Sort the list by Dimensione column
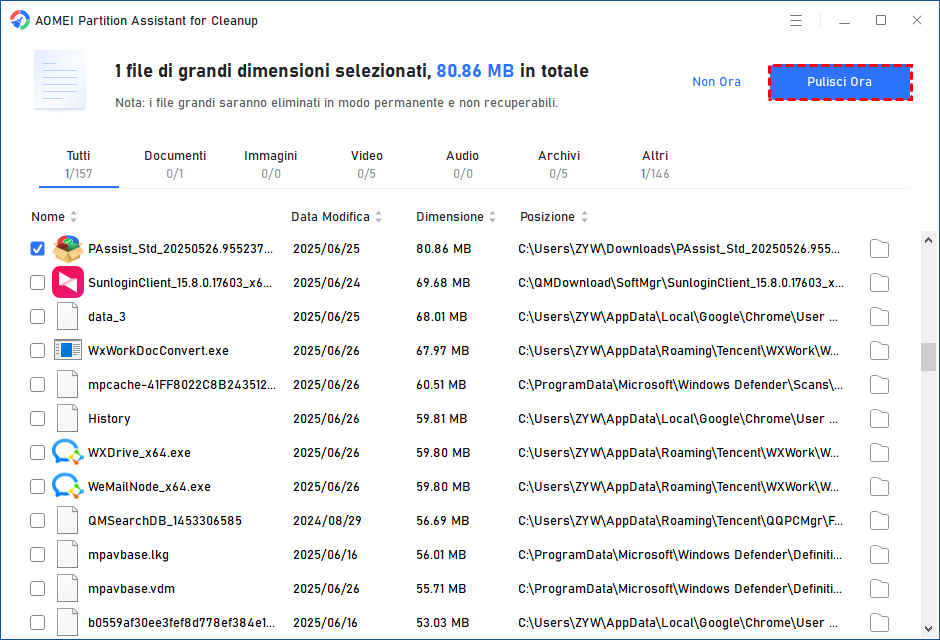 (x=456, y=217)
